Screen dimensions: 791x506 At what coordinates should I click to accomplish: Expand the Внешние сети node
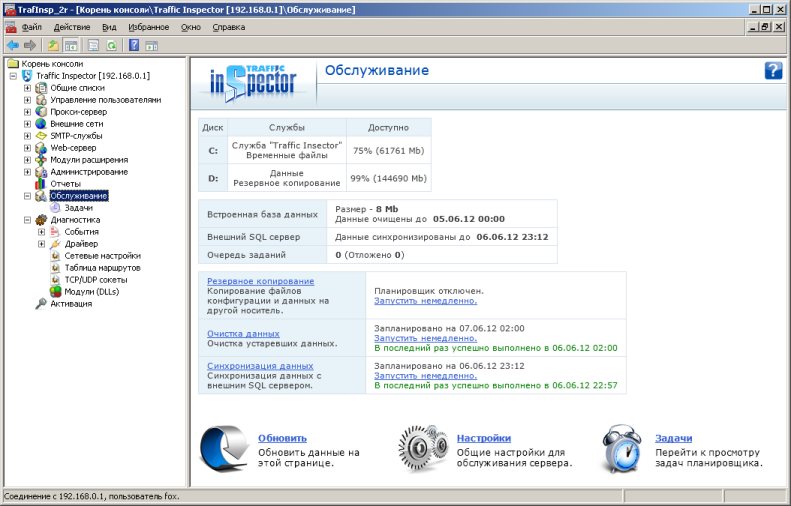27,124
